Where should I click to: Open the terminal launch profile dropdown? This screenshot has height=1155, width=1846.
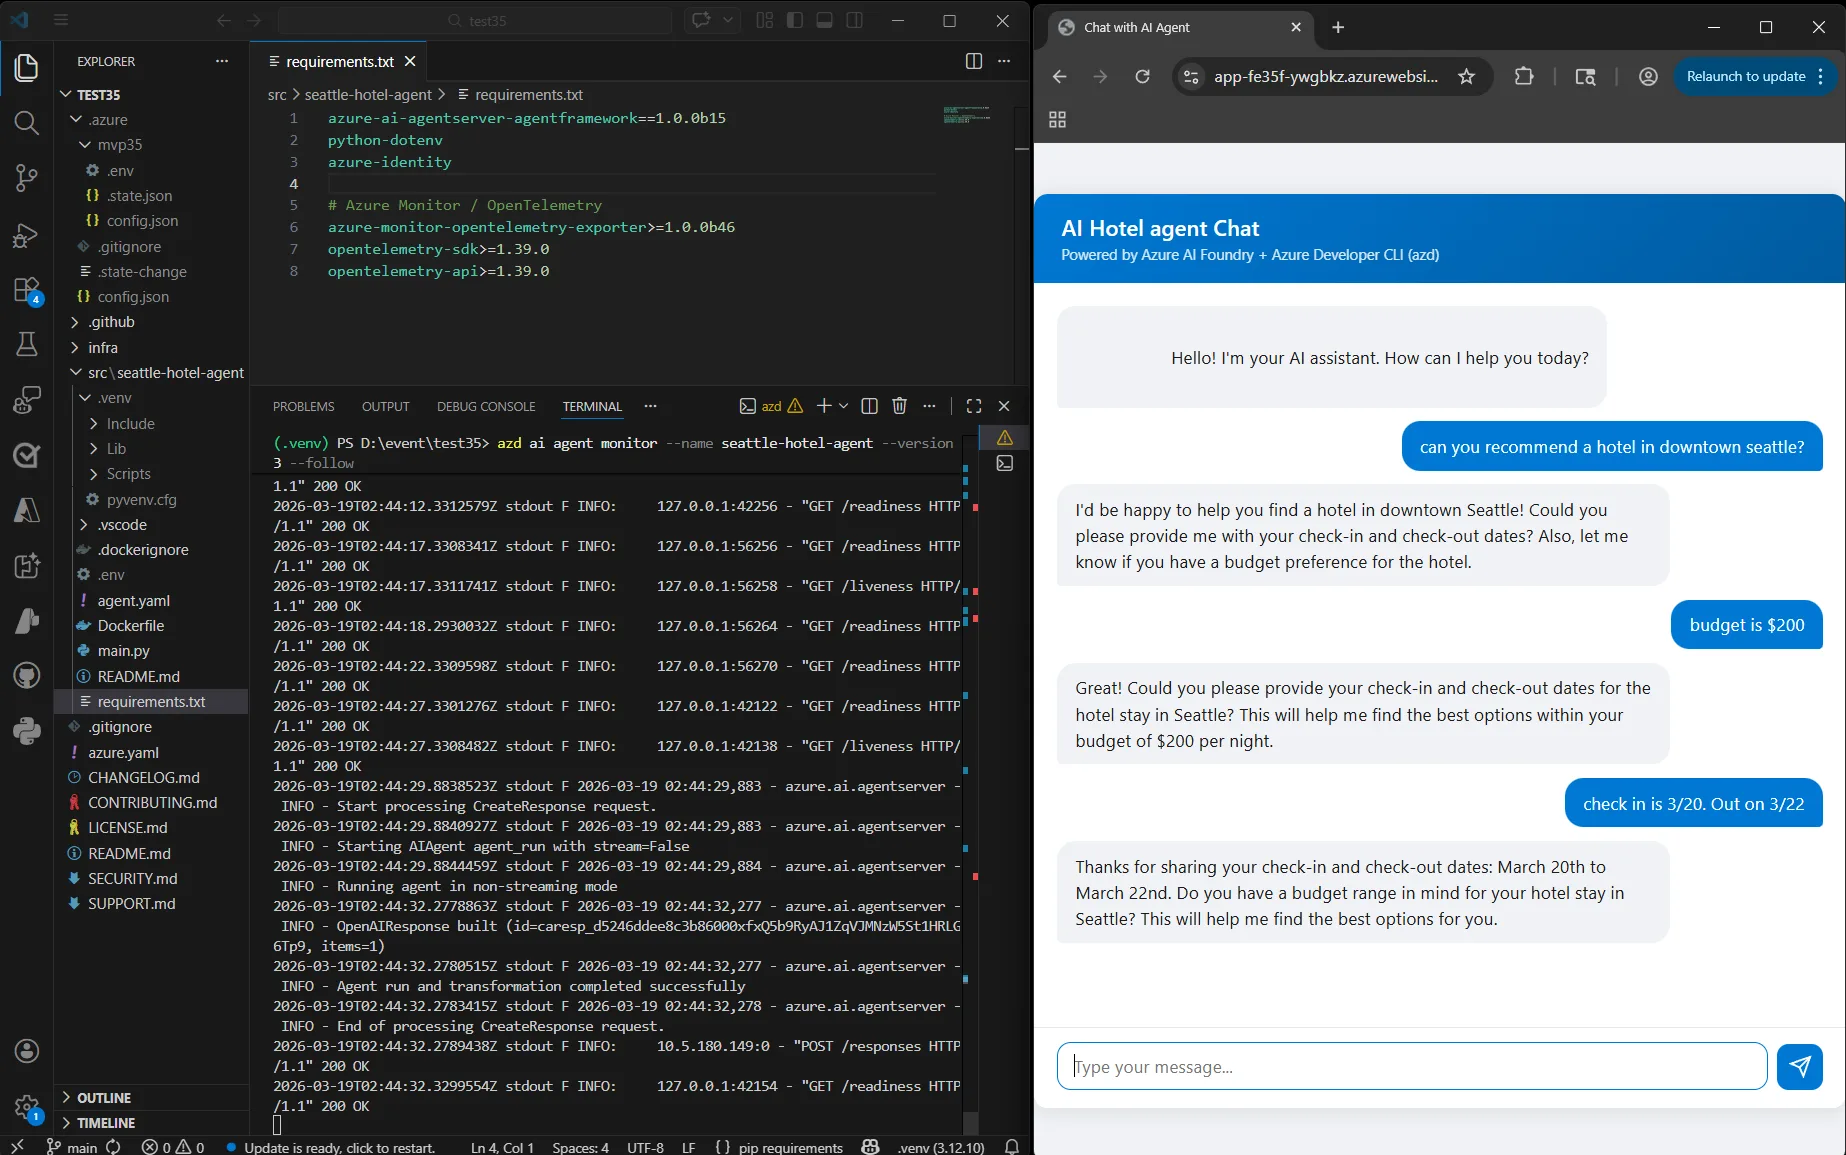point(842,406)
